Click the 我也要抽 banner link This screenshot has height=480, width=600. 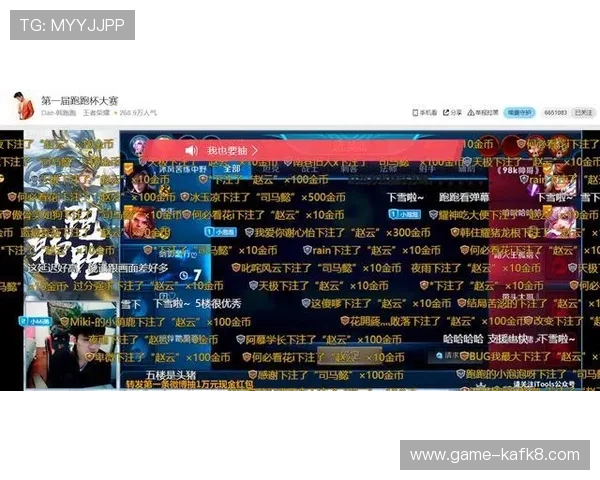pyautogui.click(x=227, y=150)
